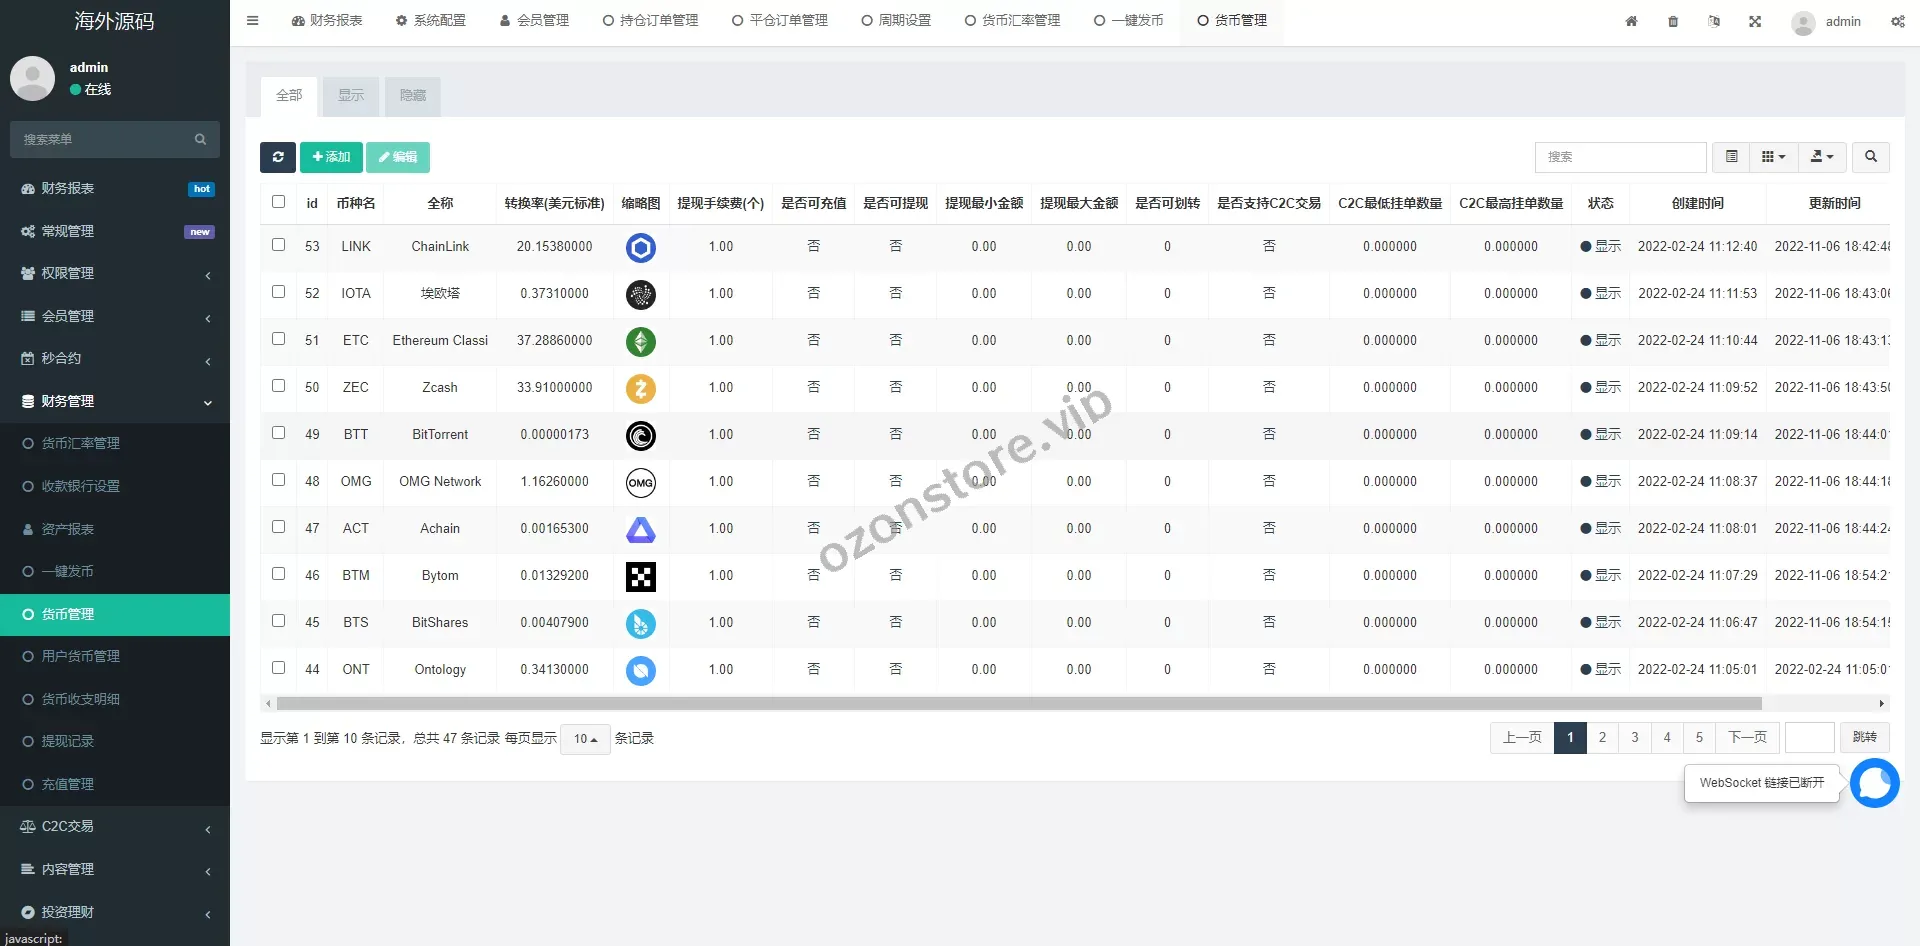Click the trash icon in top bar
1920x946 pixels.
point(1673,21)
